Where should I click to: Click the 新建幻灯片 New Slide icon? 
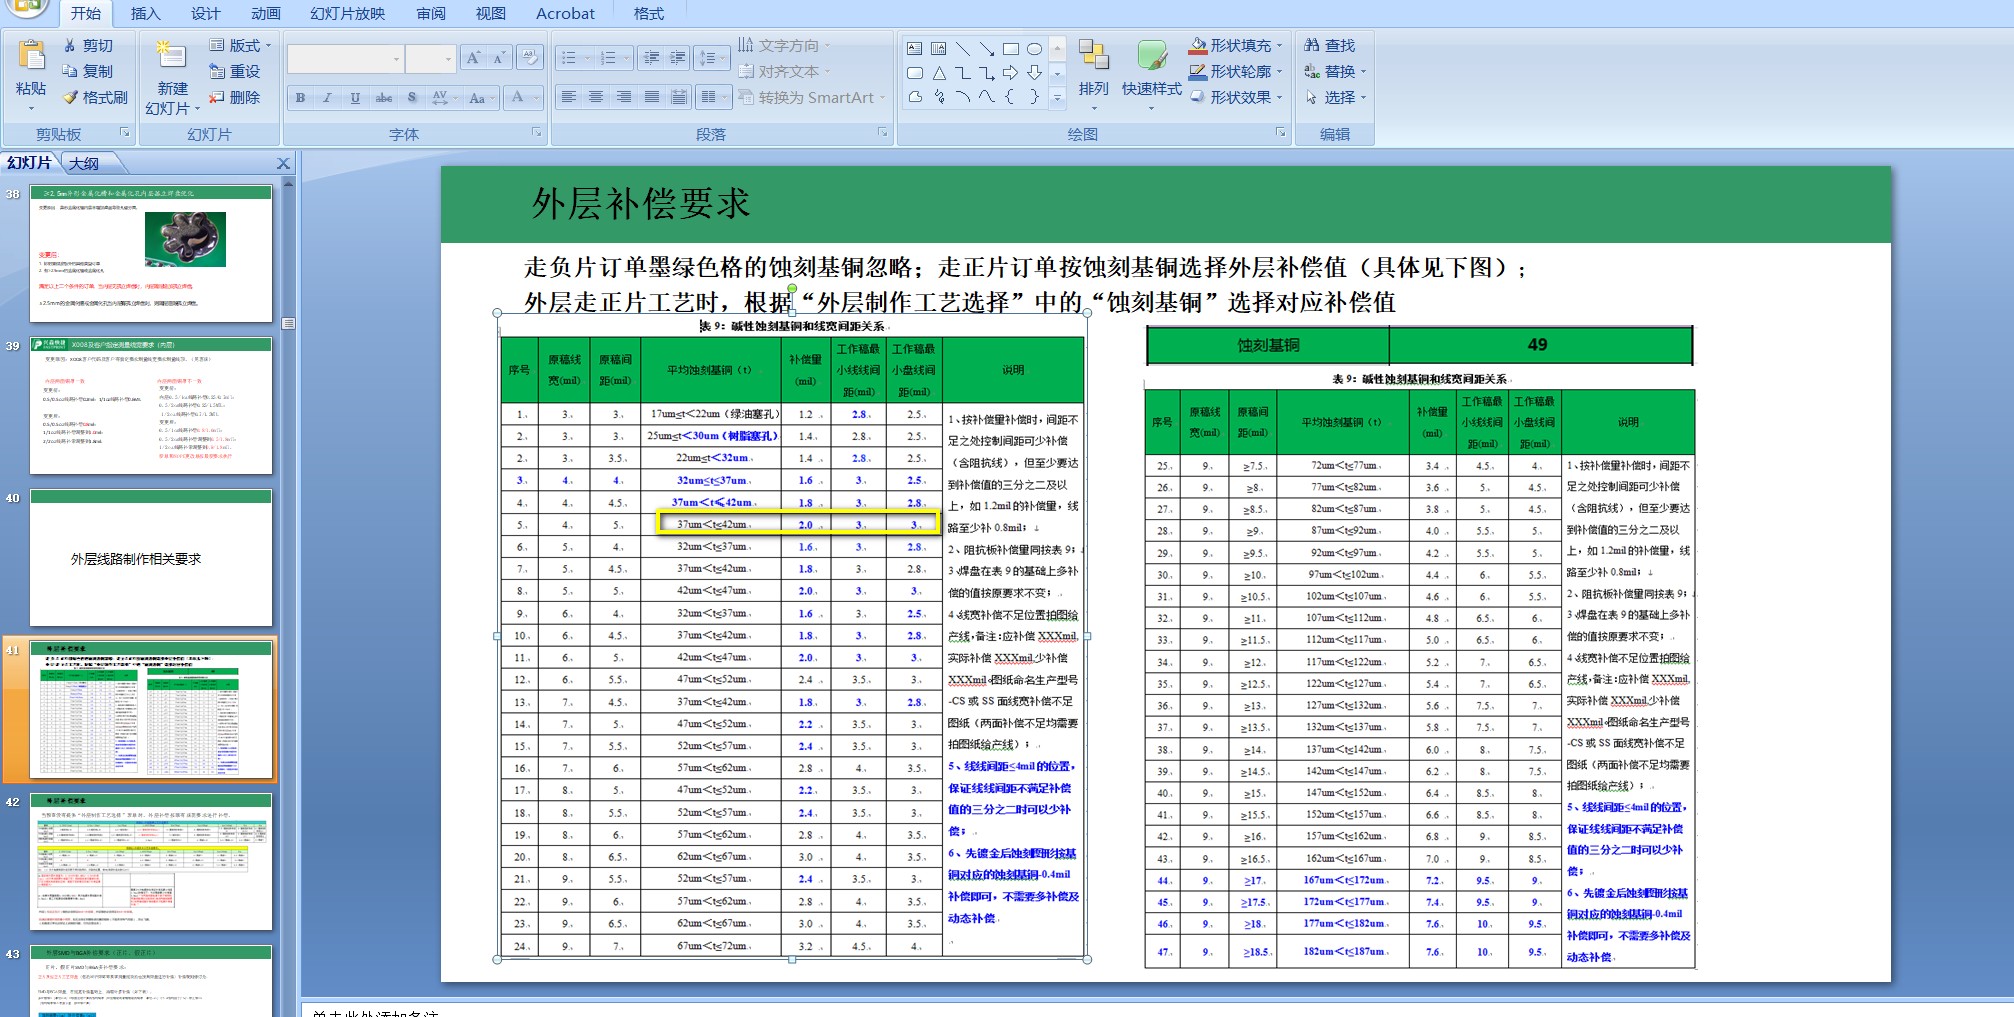pos(171,56)
